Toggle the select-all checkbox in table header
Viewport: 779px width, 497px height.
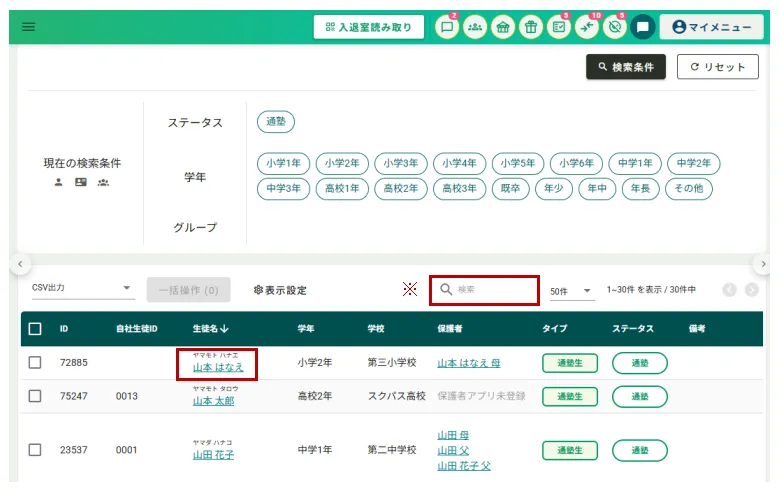(x=35, y=328)
